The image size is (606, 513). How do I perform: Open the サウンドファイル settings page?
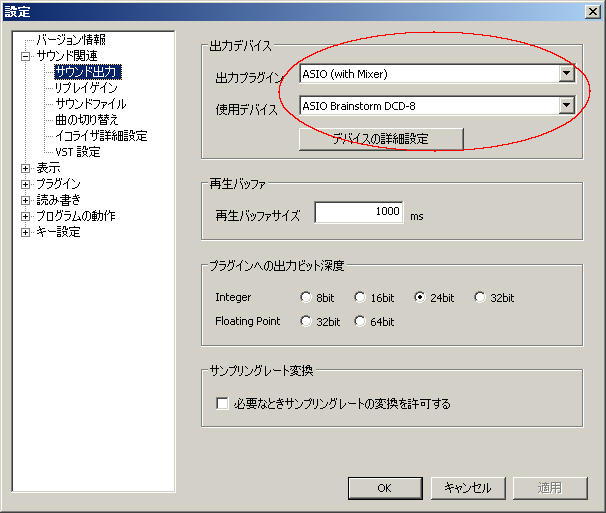point(91,104)
